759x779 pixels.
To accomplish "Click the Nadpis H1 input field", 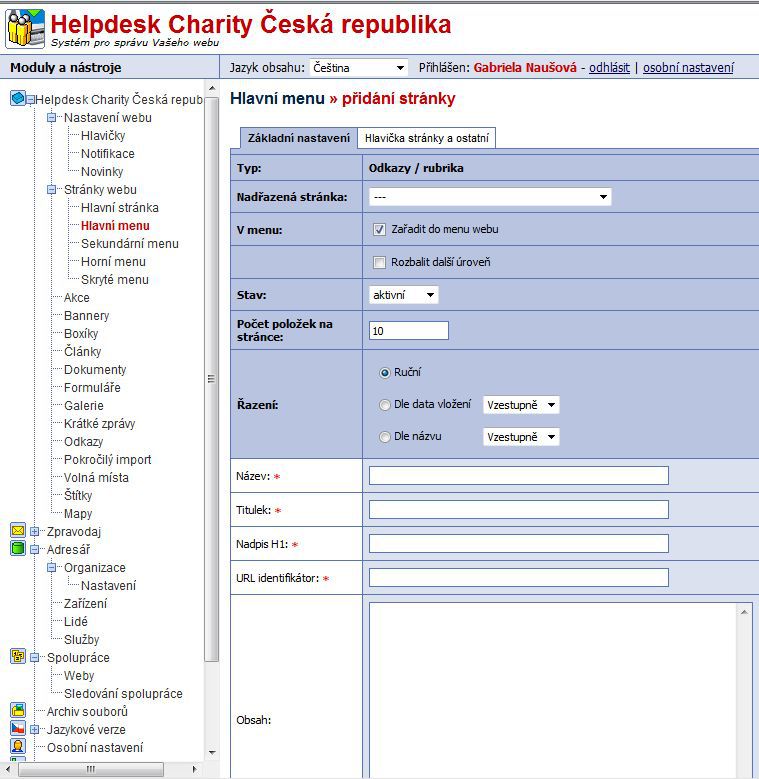I will 519,544.
